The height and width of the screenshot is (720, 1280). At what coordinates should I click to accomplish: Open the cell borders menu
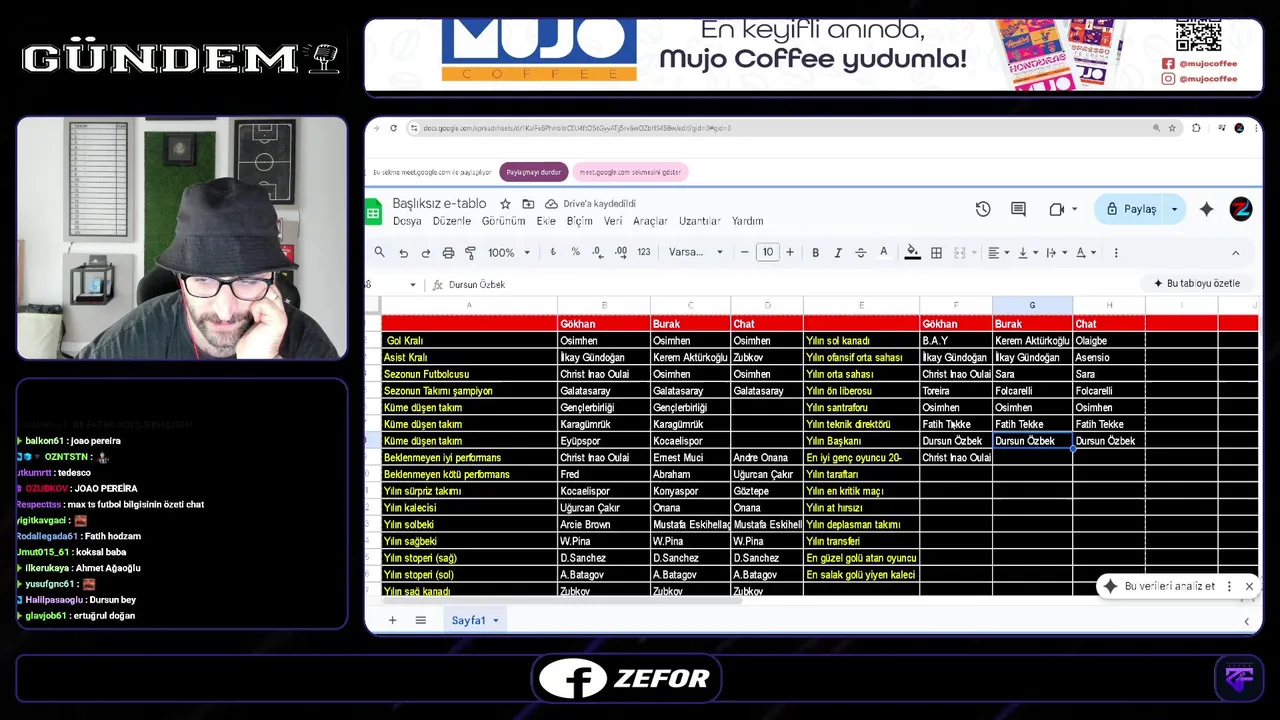(936, 253)
